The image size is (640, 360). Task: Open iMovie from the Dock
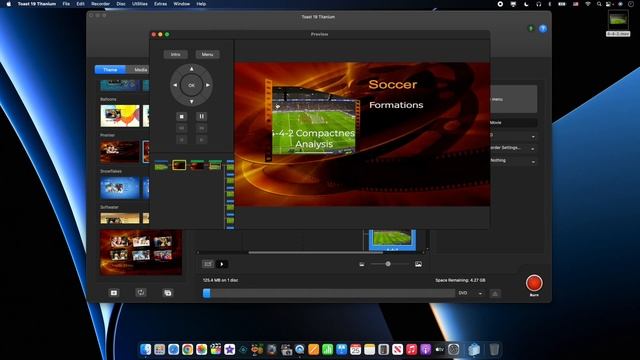pos(229,349)
